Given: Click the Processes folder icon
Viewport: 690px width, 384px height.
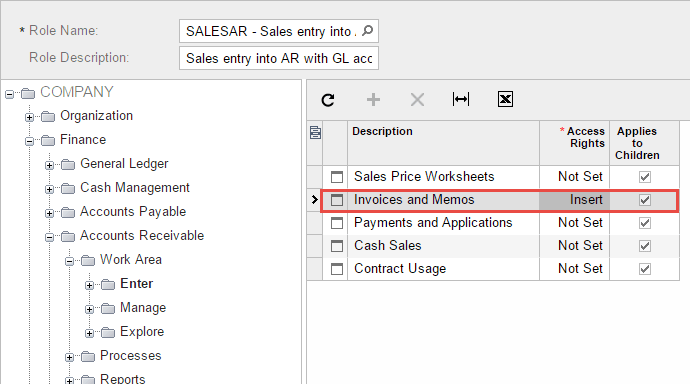Looking at the screenshot, I should pyautogui.click(x=88, y=356).
